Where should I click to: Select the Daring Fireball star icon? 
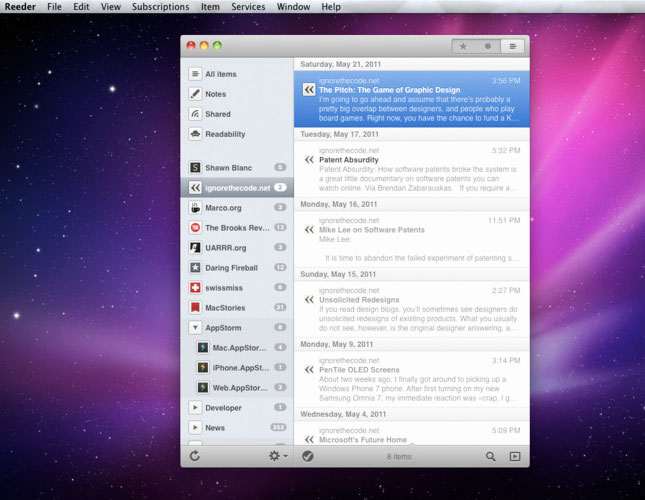(x=195, y=268)
